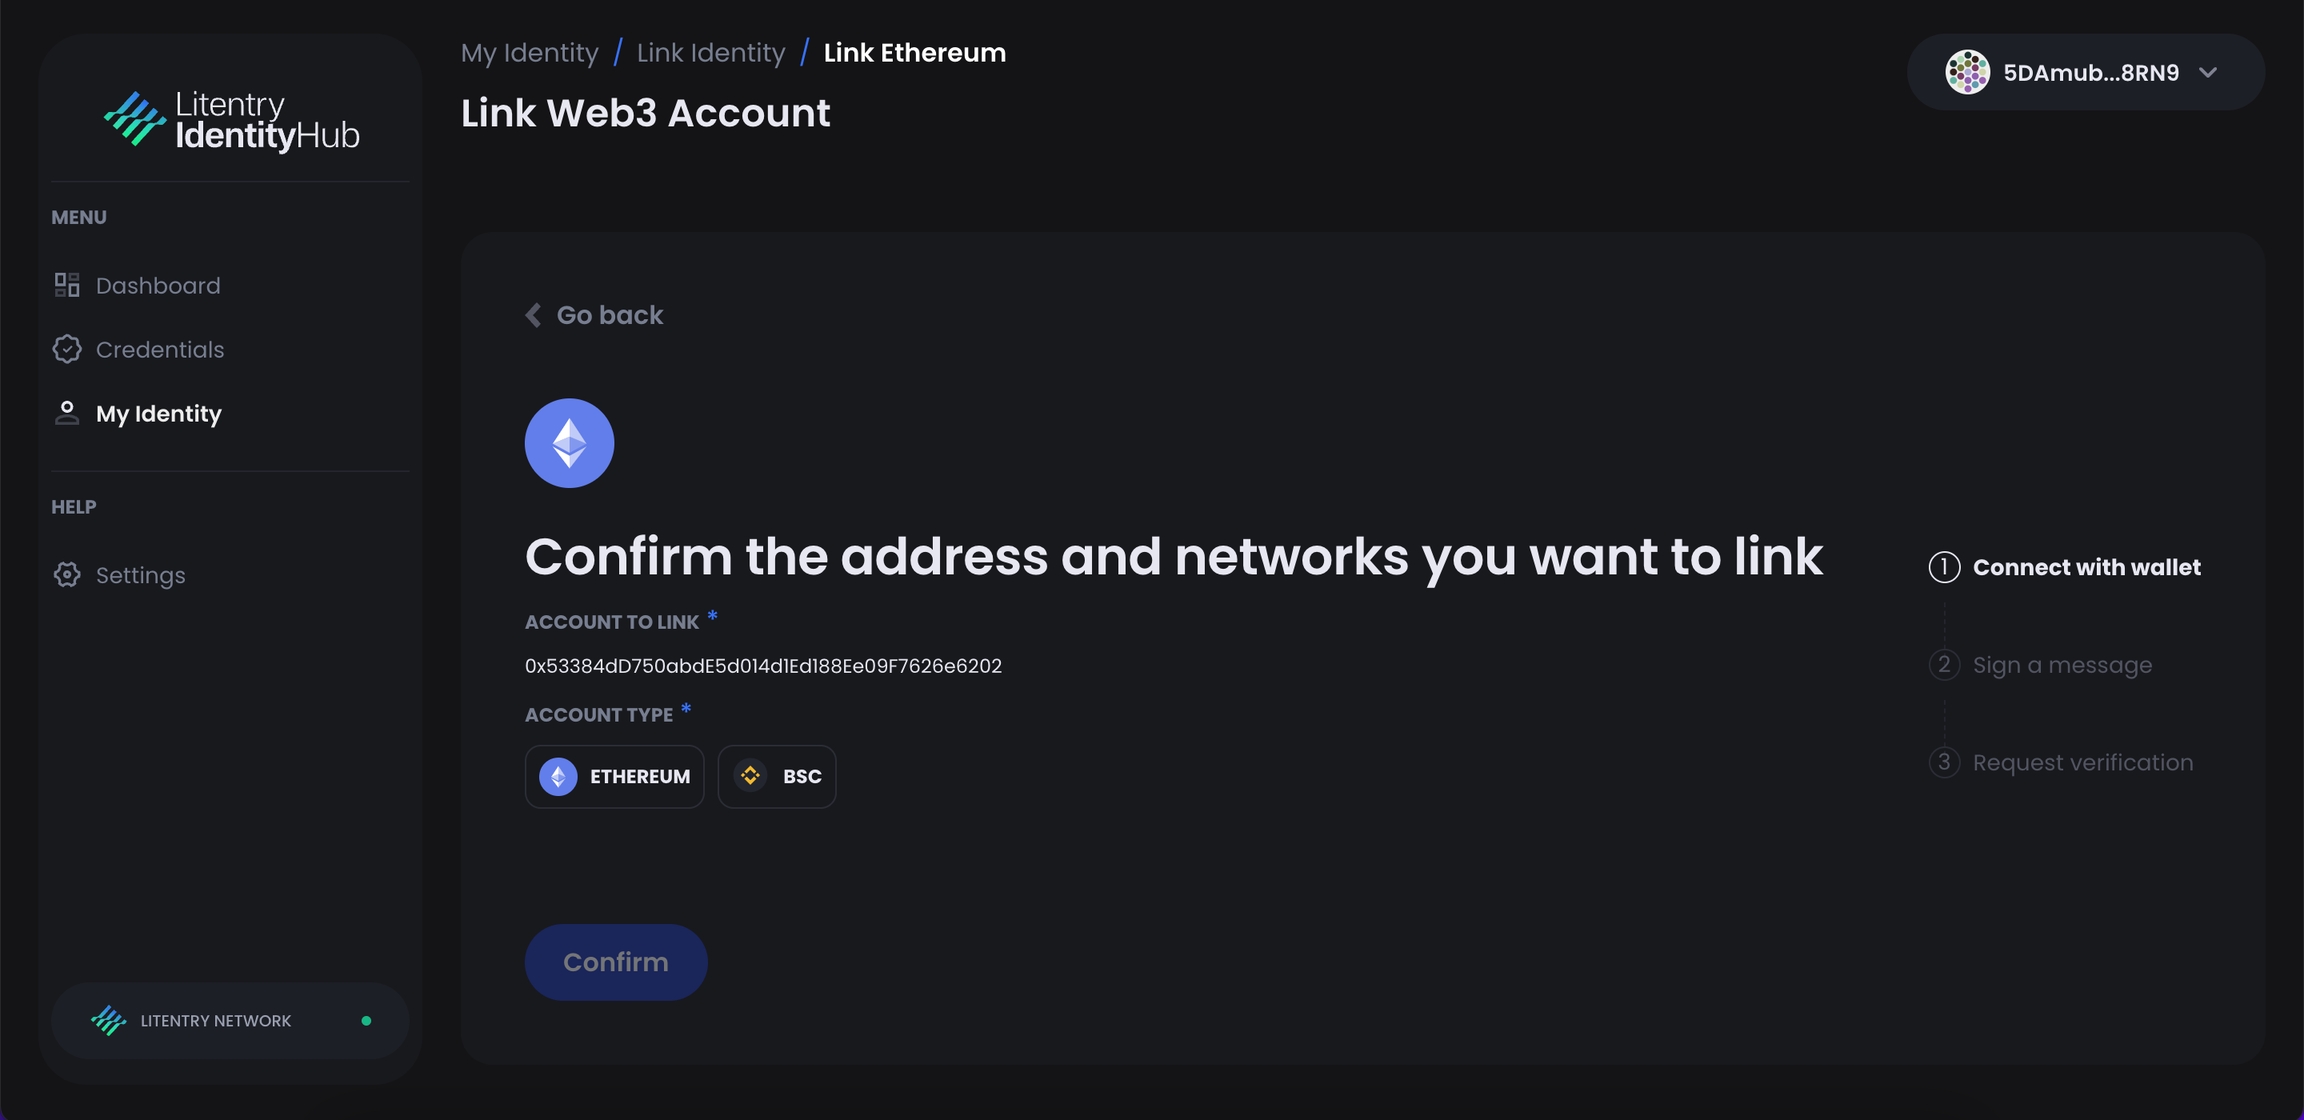Click the Litentry IdentityHub logo
Screen dimensions: 2304x1120
click(x=231, y=121)
